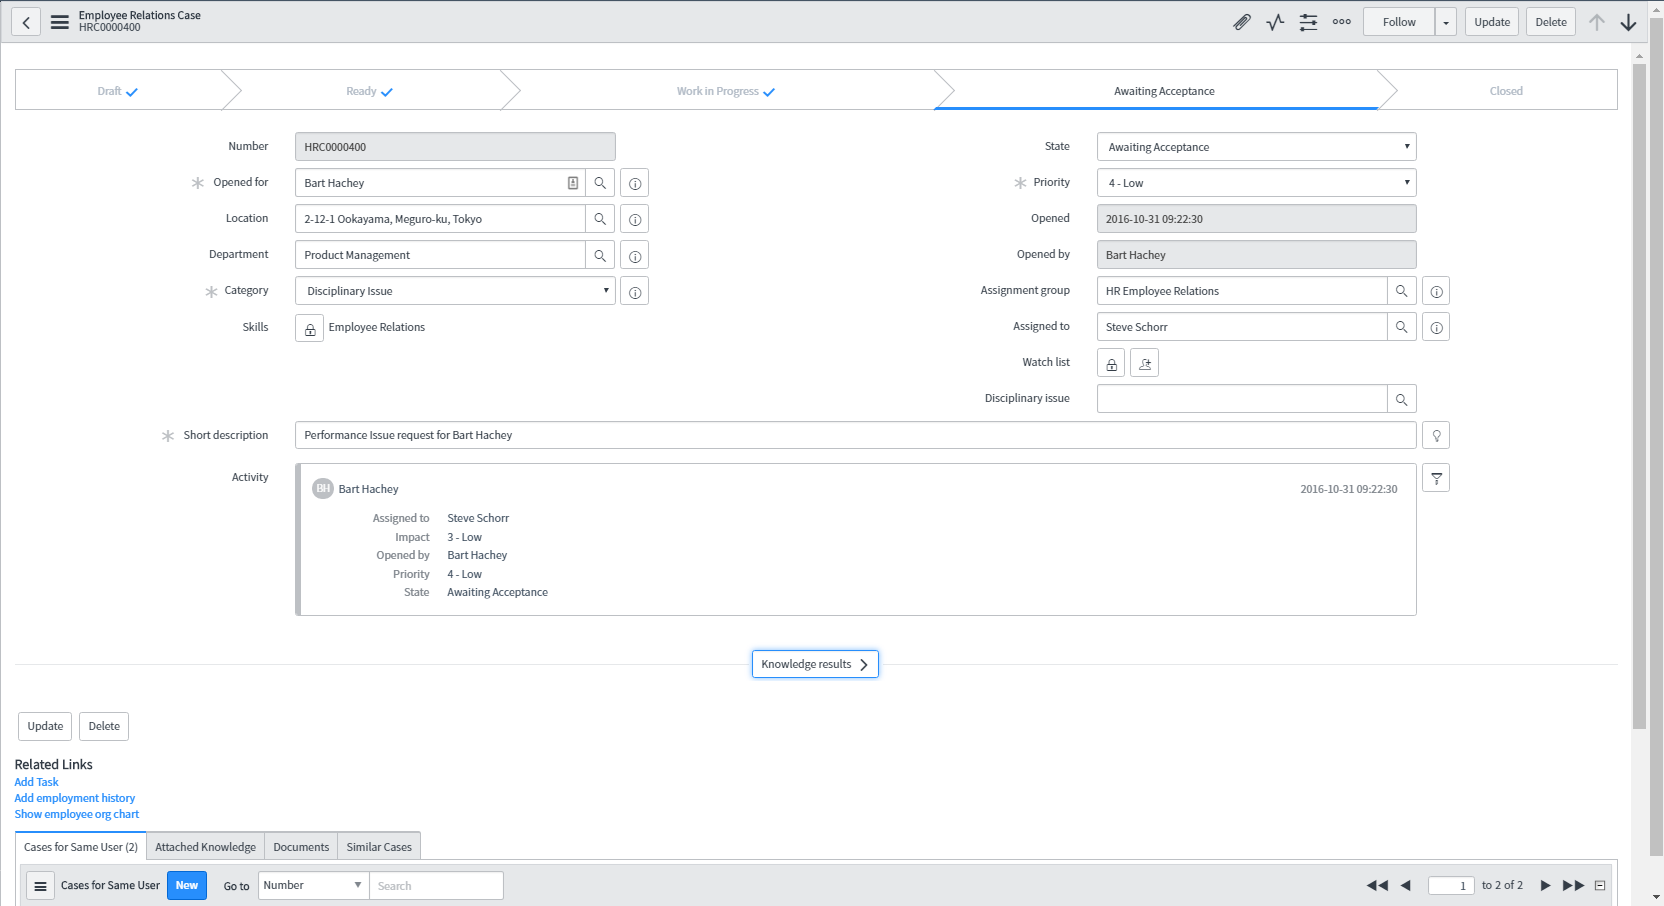Viewport: 1664px width, 906px height.
Task: Focus the page number field in pagination
Action: pyautogui.click(x=1451, y=886)
